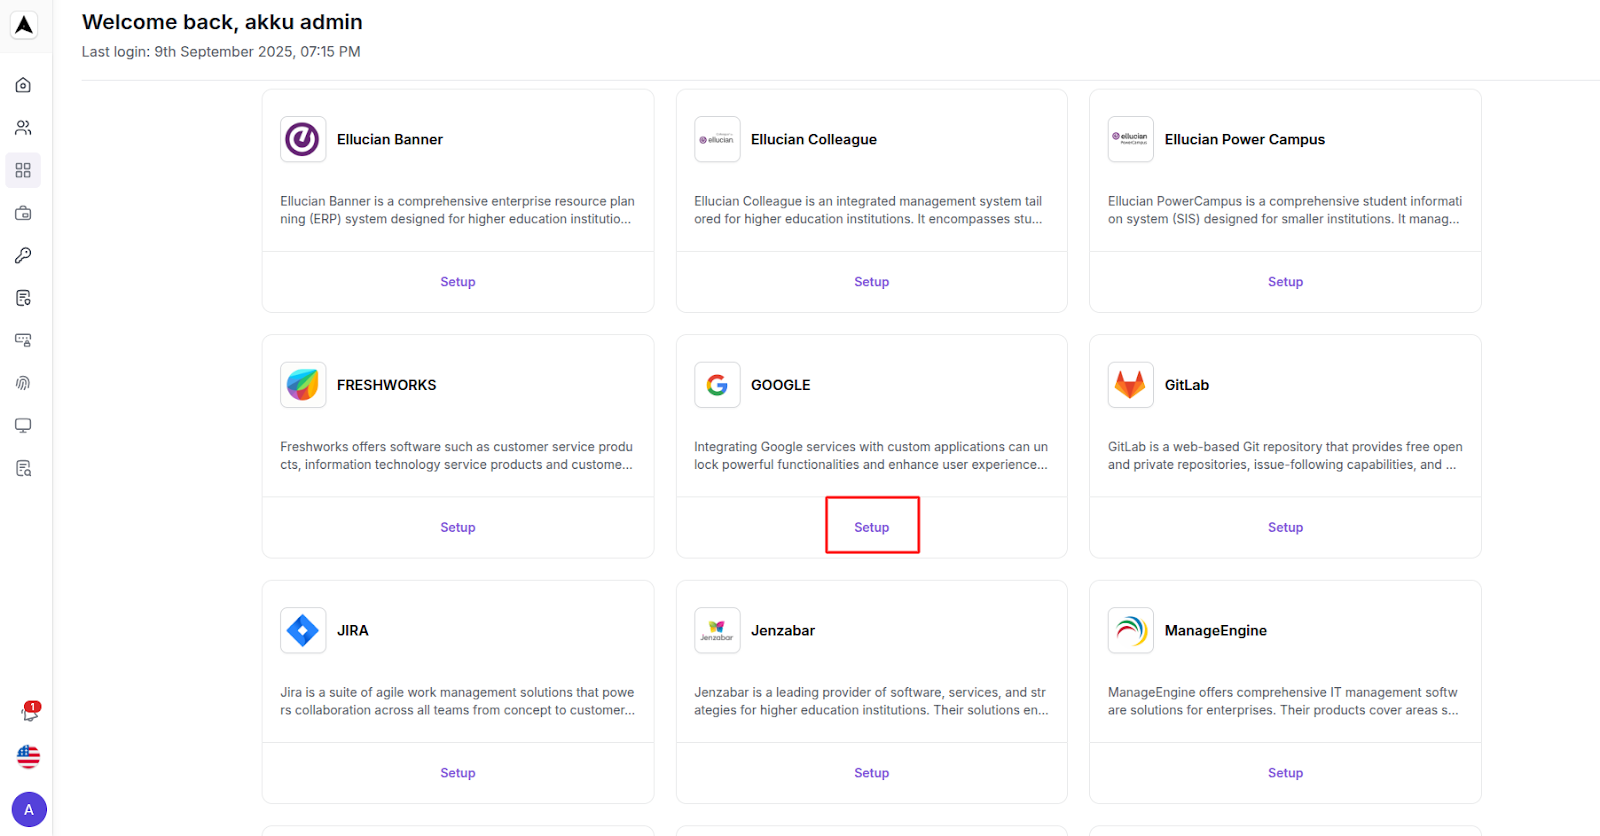Viewport: 1600px width, 836px height.
Task: Open the users icon in the sidebar
Action: 23,128
